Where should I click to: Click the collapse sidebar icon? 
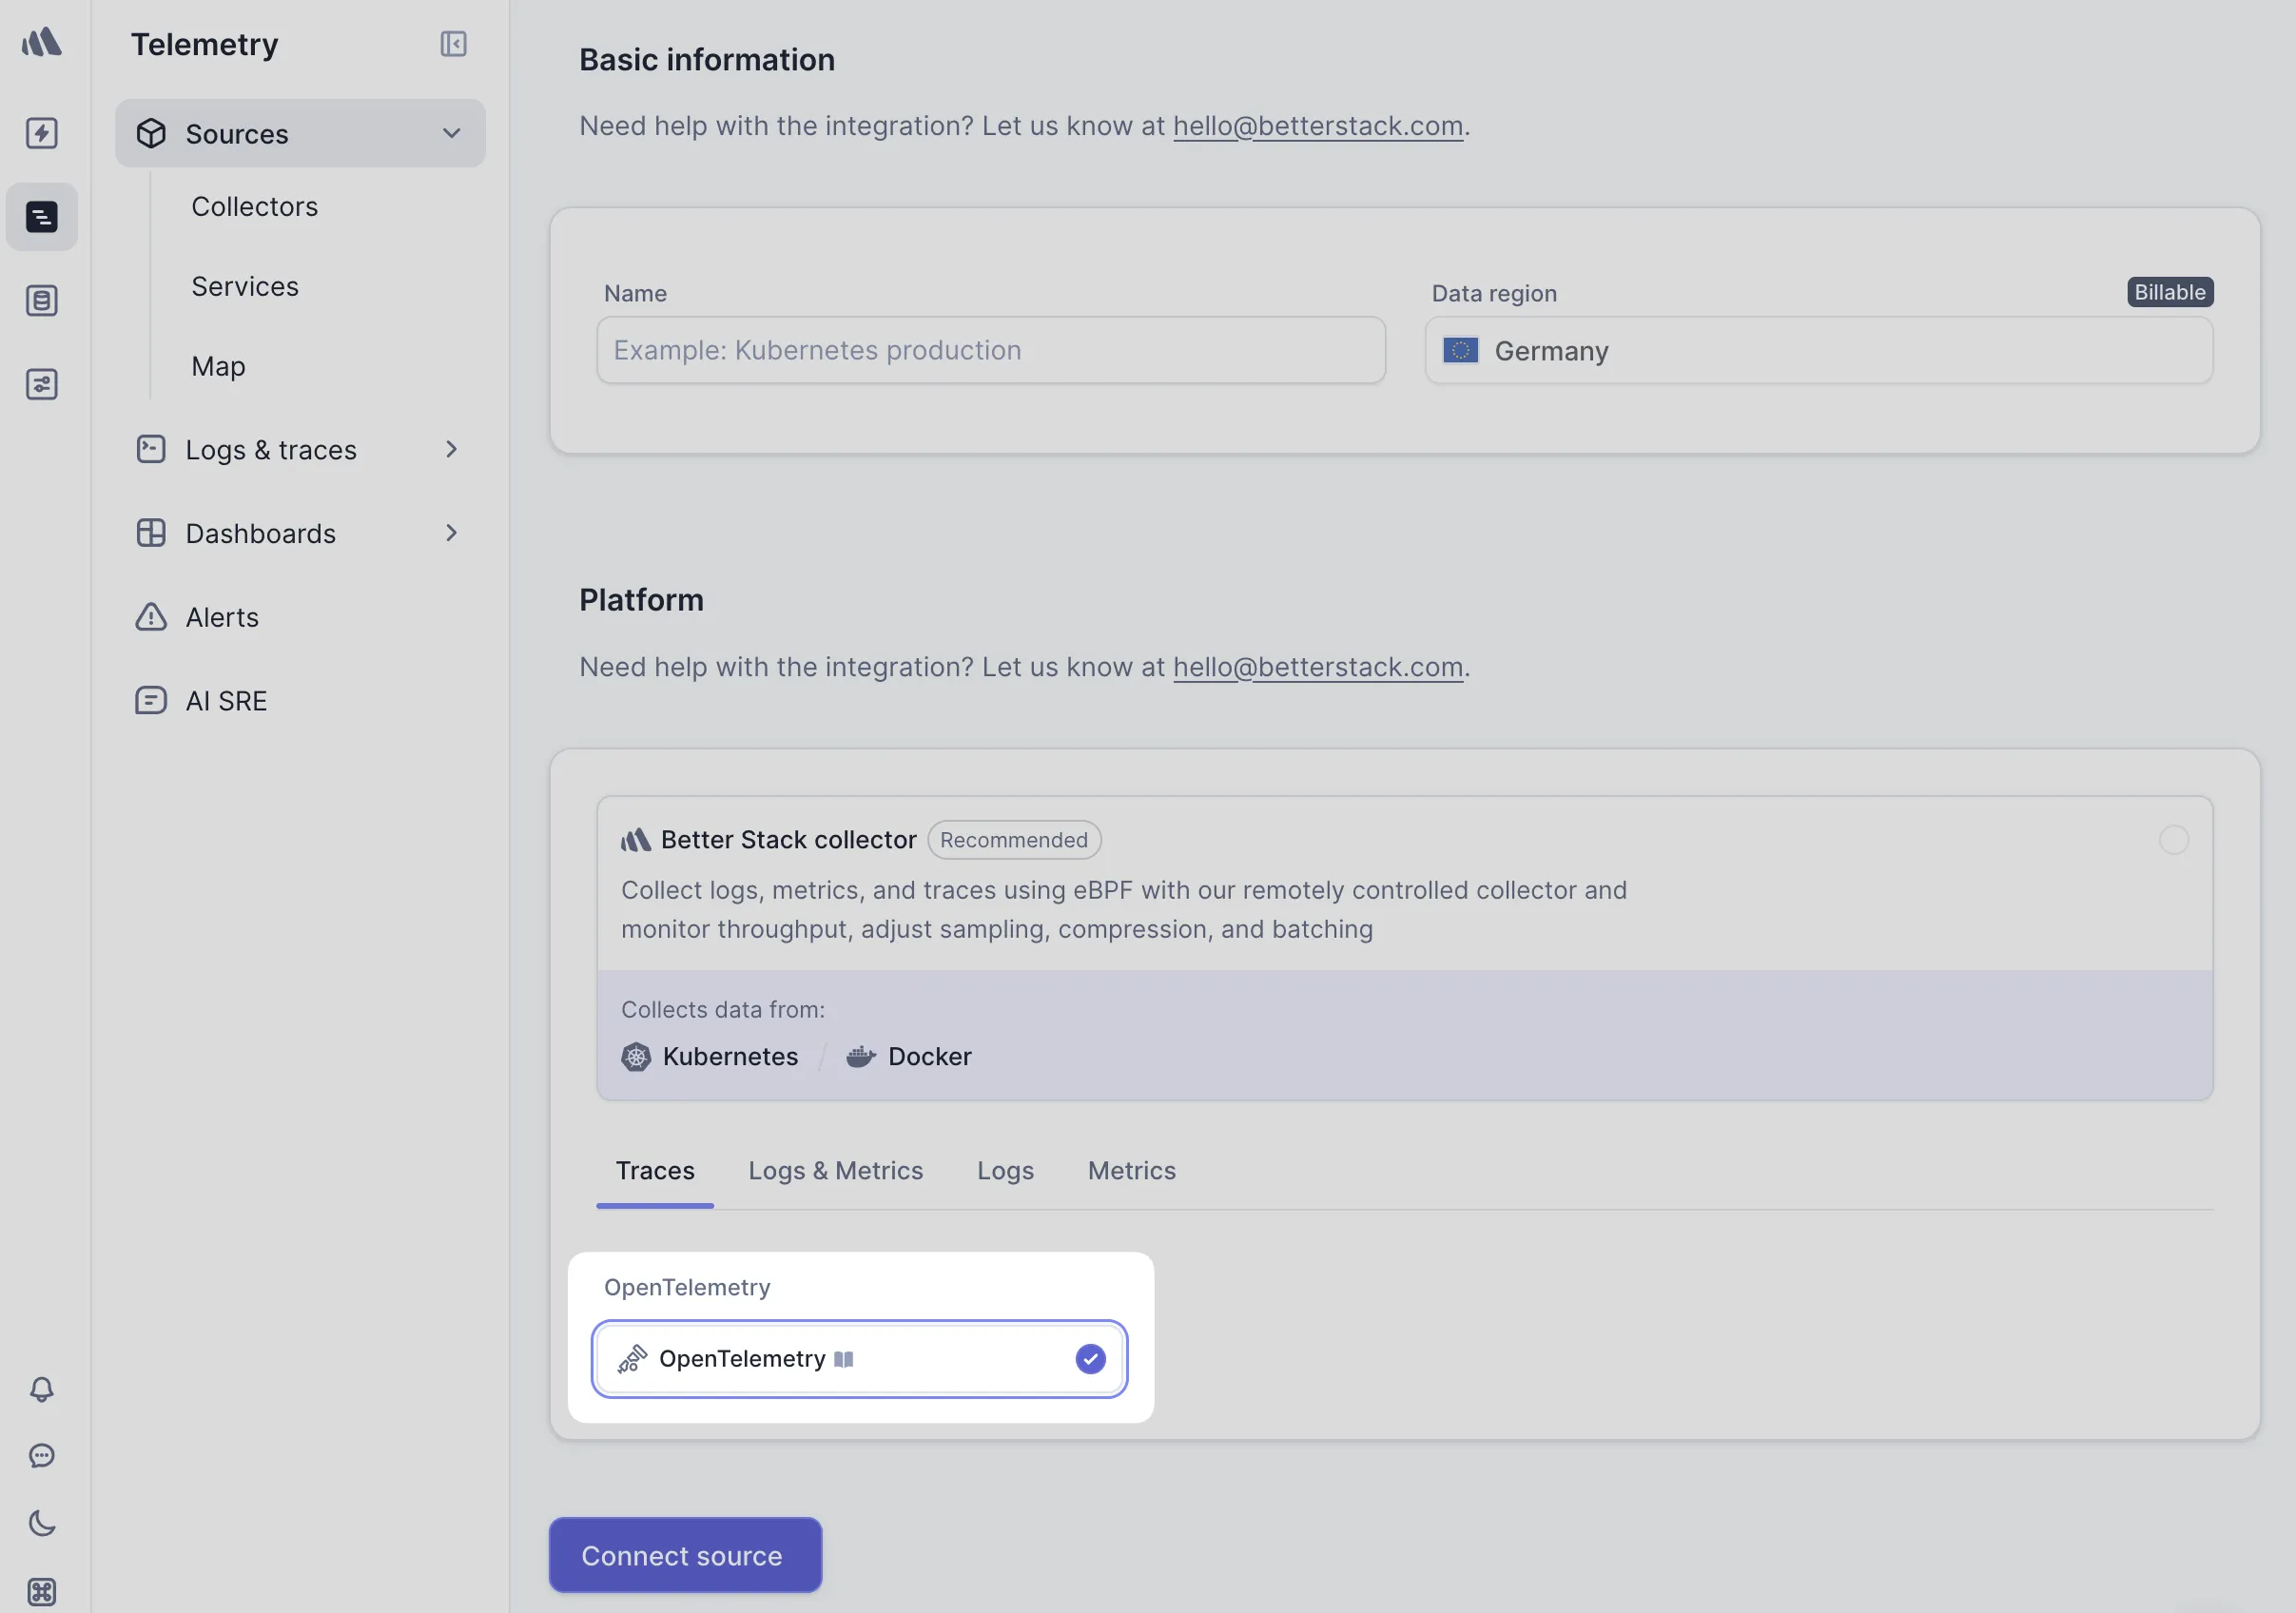click(453, 44)
